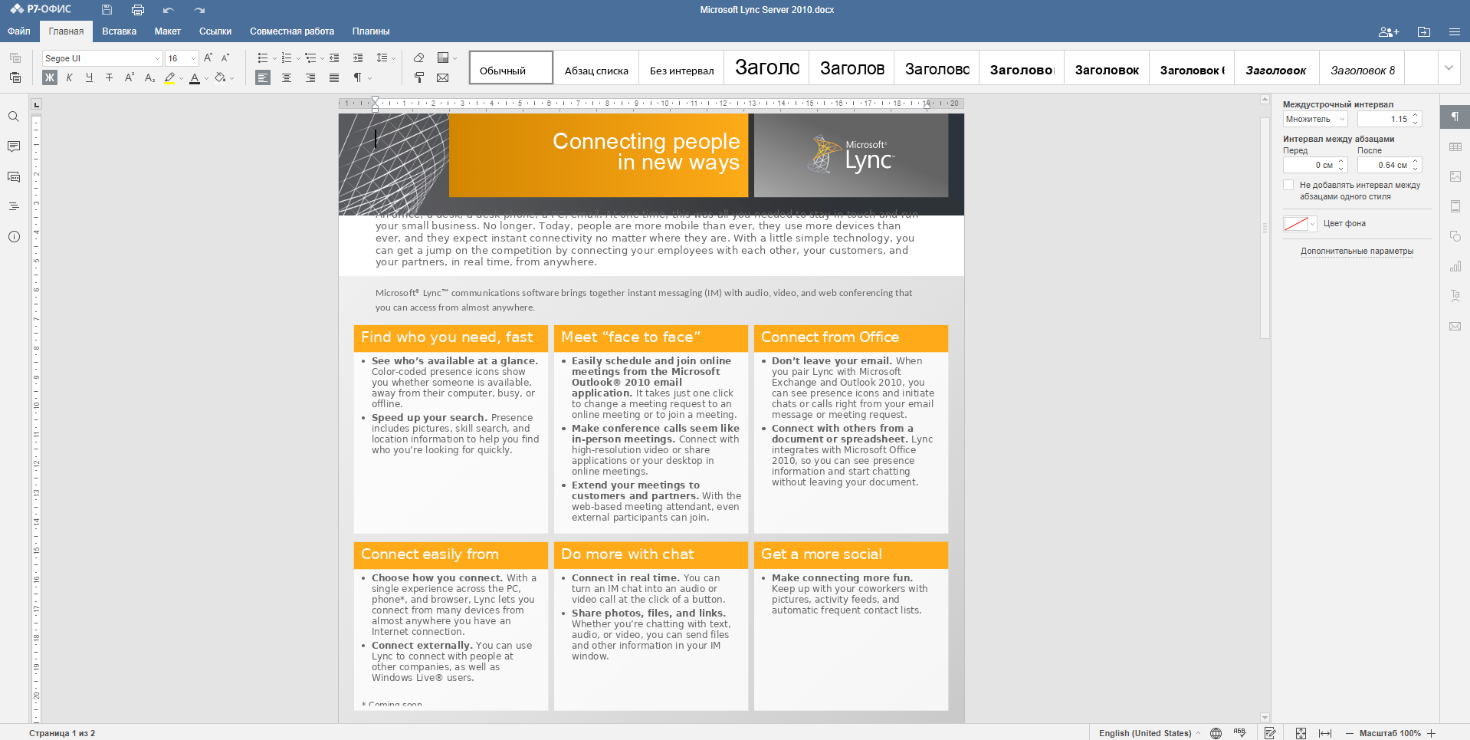The width and height of the screenshot is (1470, 740).
Task: Open the chat panel in left sidebar
Action: pyautogui.click(x=14, y=177)
